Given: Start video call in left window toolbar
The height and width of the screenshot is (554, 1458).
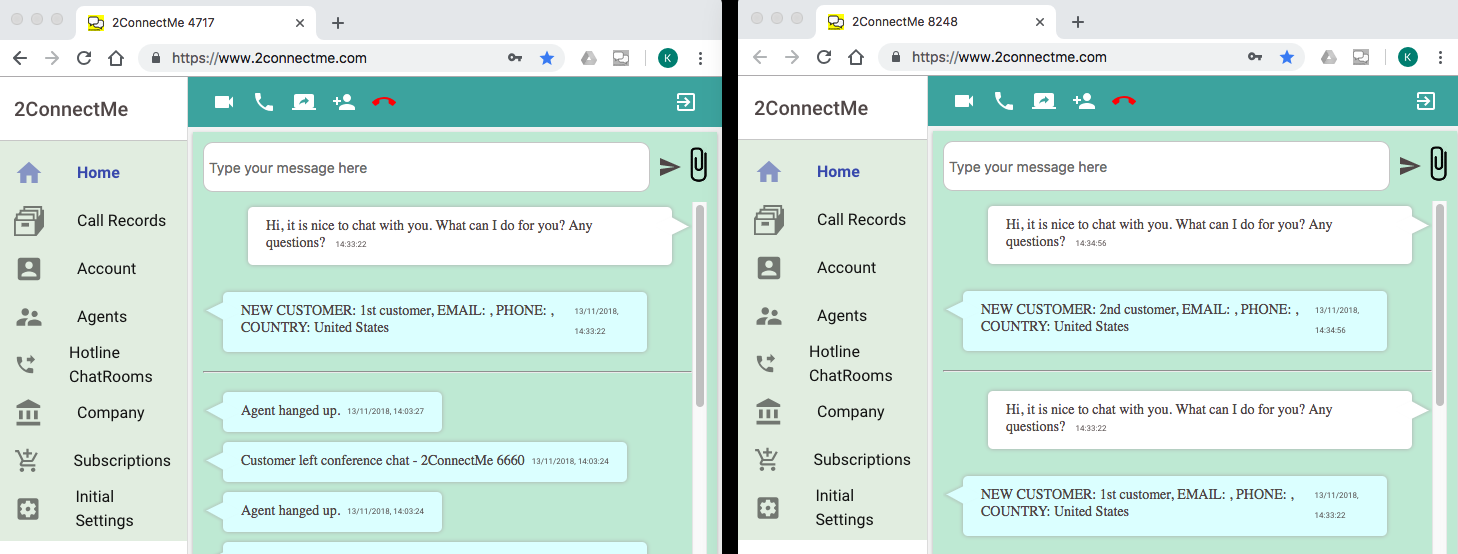Looking at the screenshot, I should tap(224, 102).
